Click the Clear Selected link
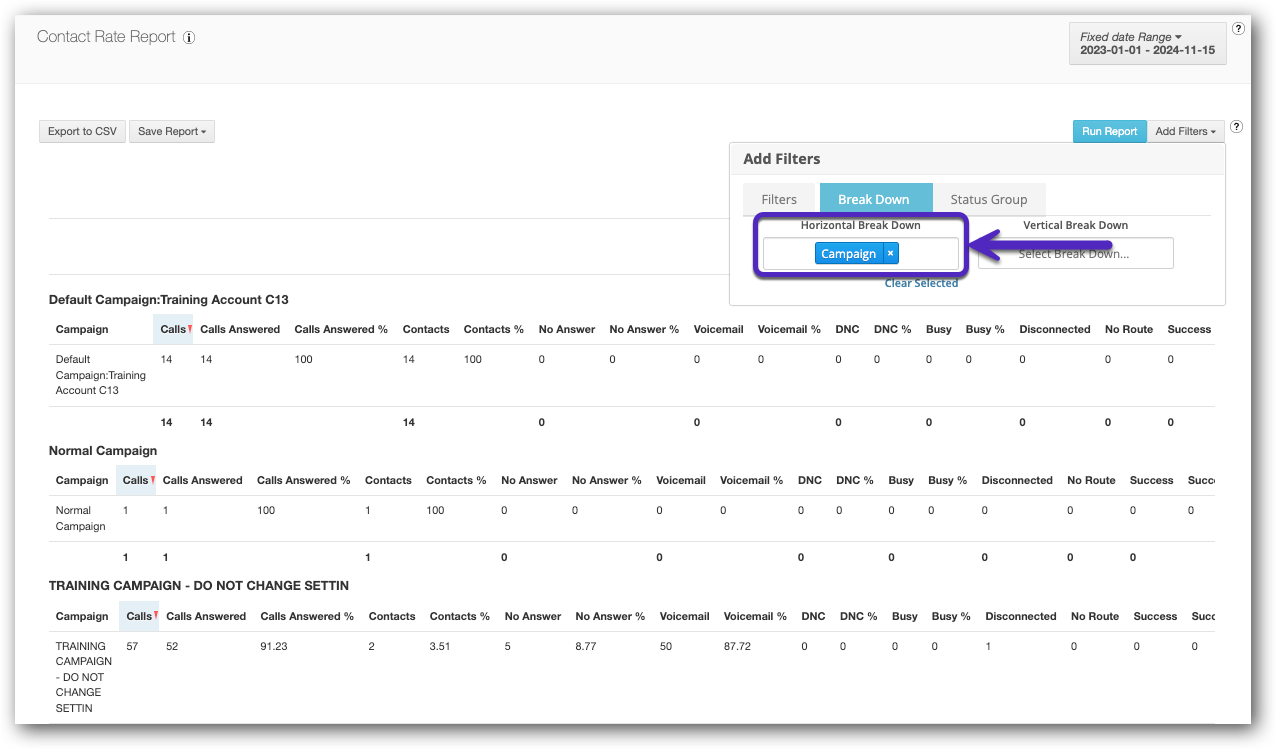 click(x=921, y=283)
